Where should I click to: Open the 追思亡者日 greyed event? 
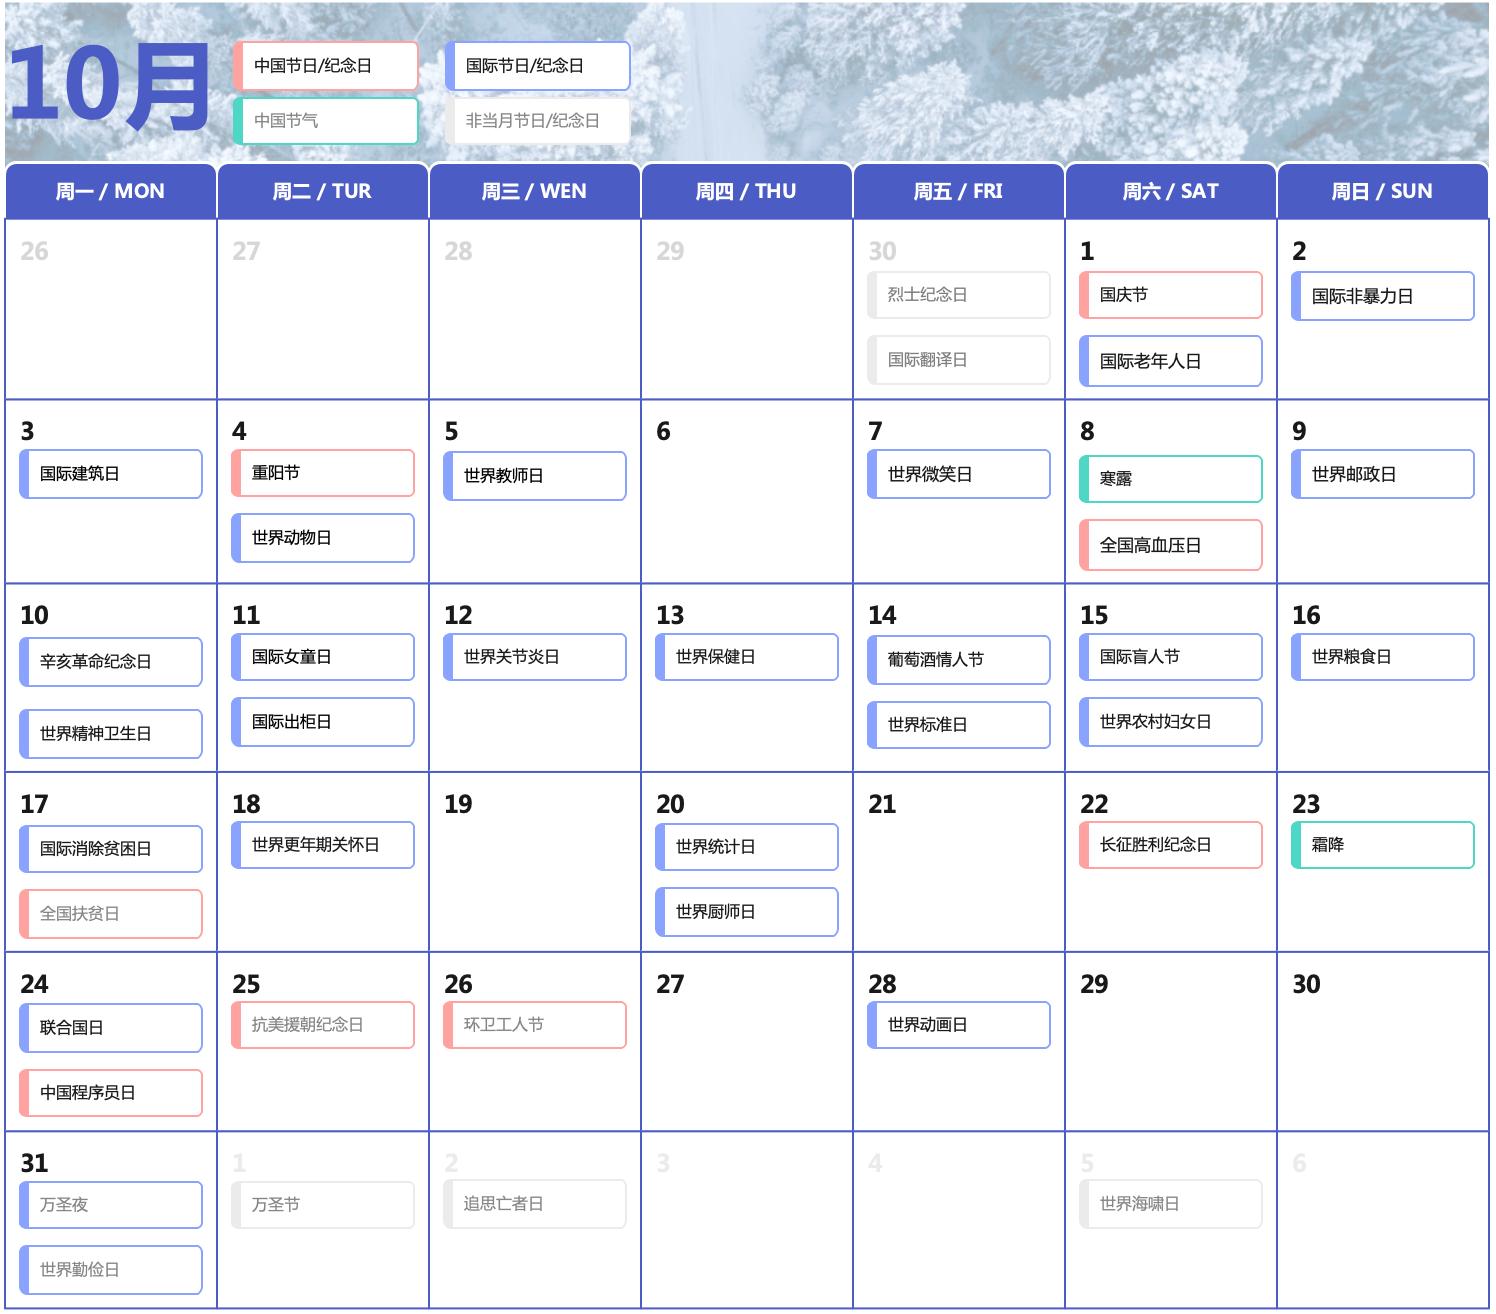(x=535, y=1204)
